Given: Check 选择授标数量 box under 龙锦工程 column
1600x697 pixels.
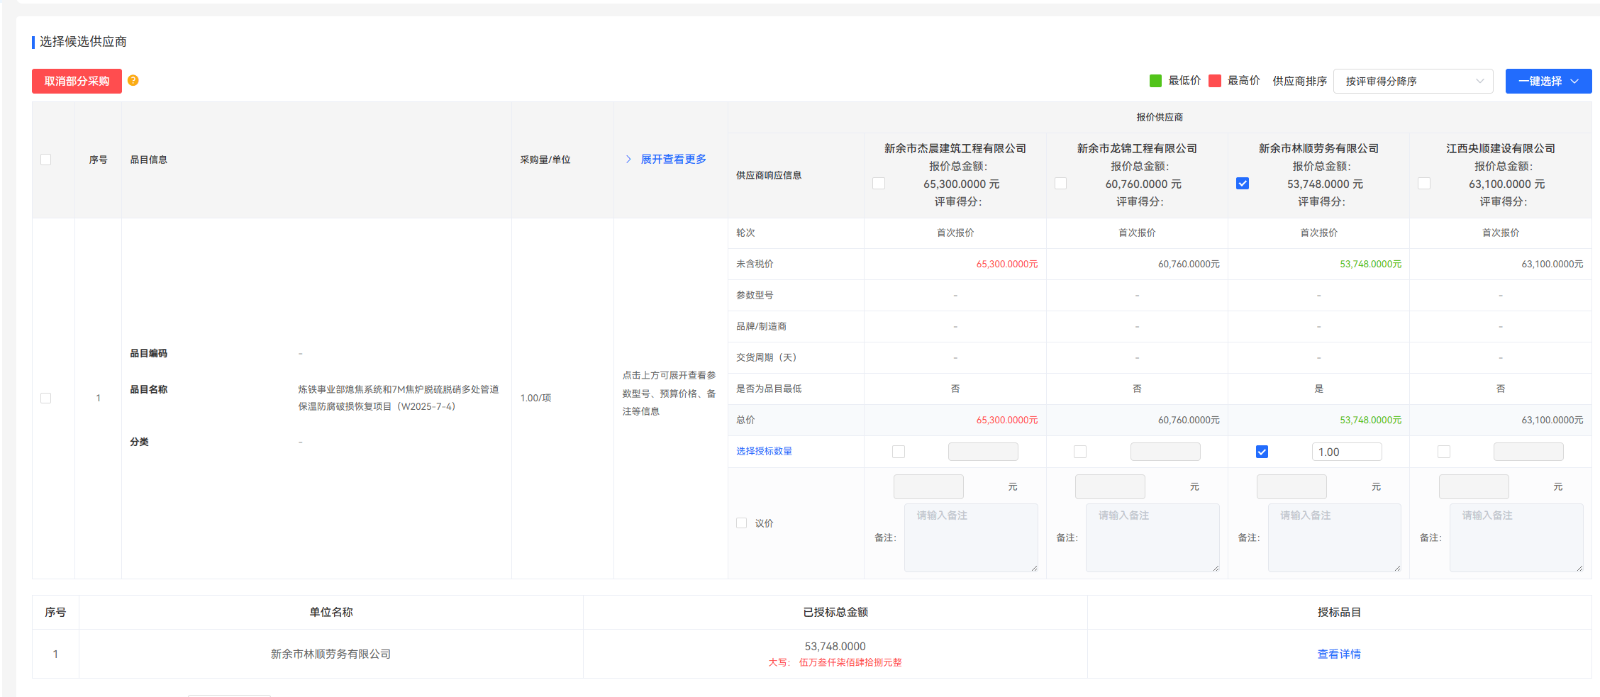Looking at the screenshot, I should coord(1080,452).
